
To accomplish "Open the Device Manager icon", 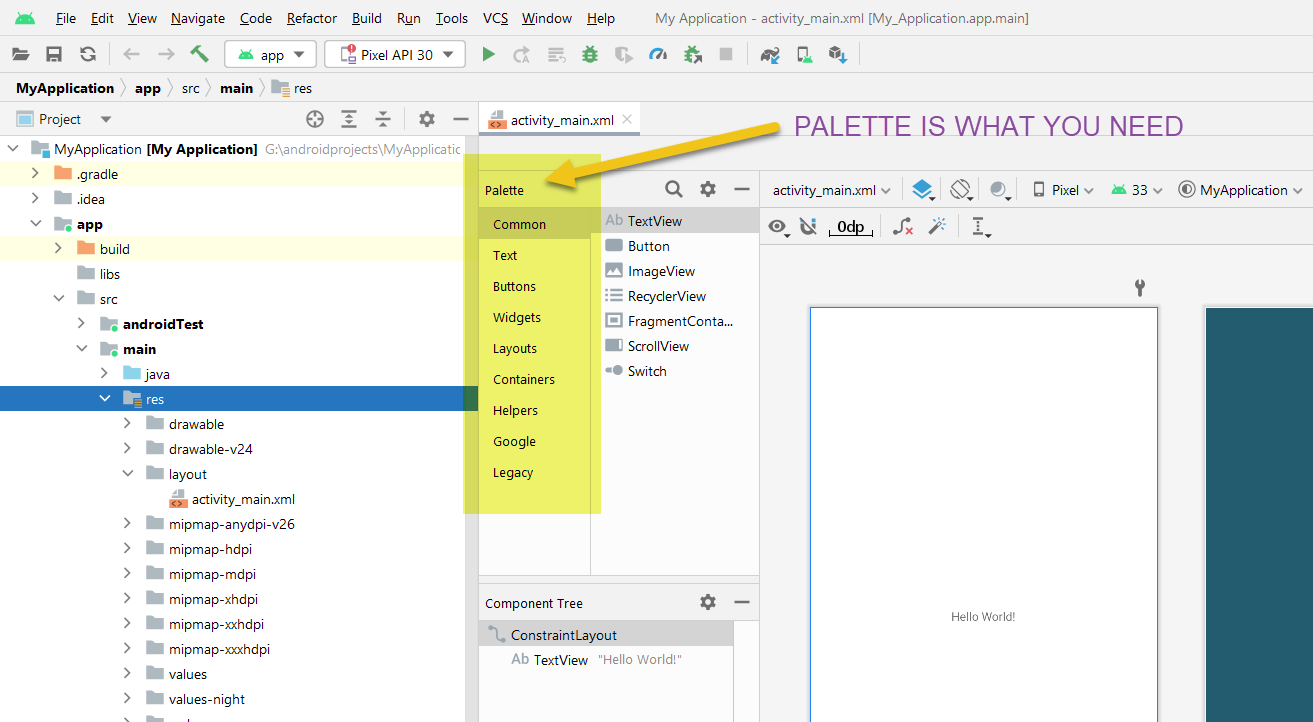I will [x=804, y=55].
